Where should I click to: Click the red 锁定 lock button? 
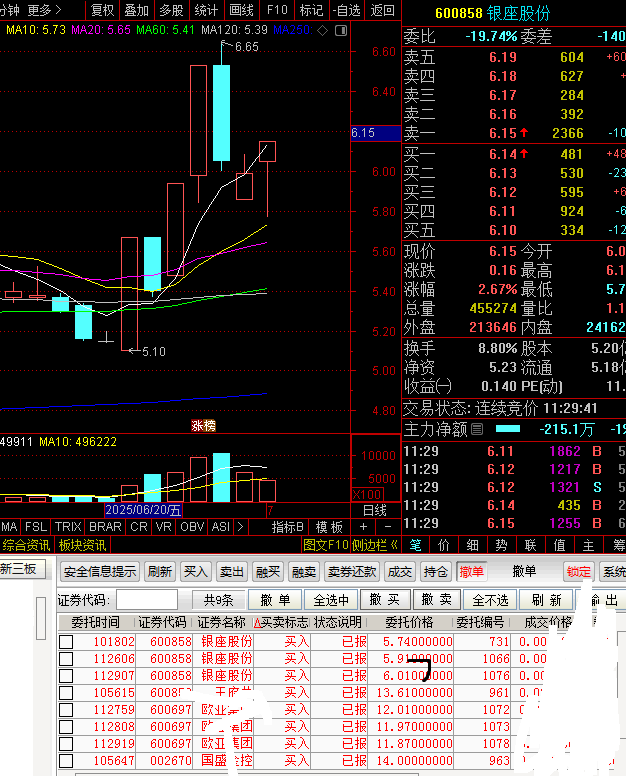pyautogui.click(x=579, y=572)
